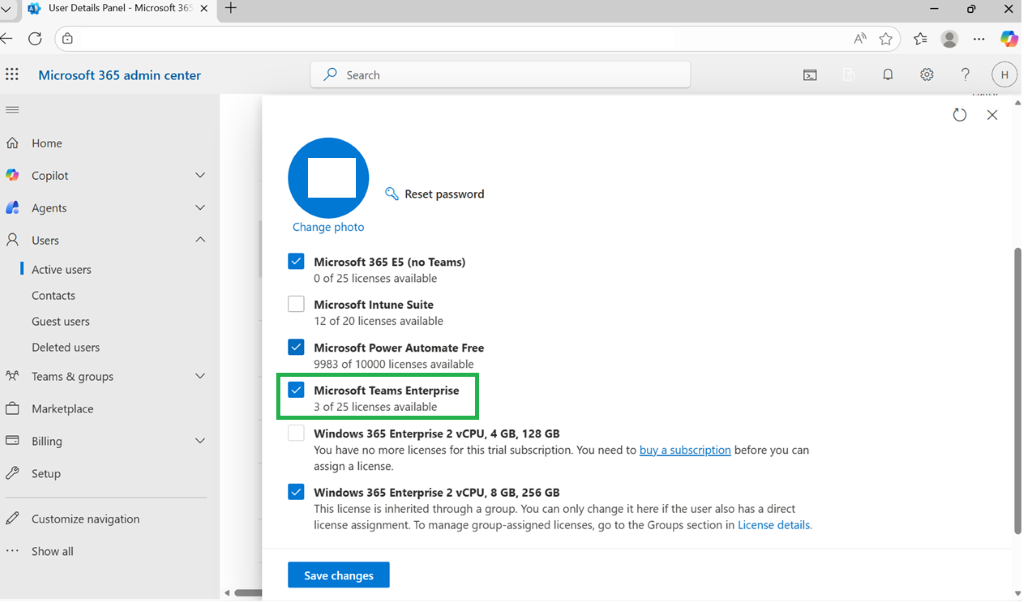Open the buy a subscription link
This screenshot has width=1024, height=603.
tap(685, 450)
